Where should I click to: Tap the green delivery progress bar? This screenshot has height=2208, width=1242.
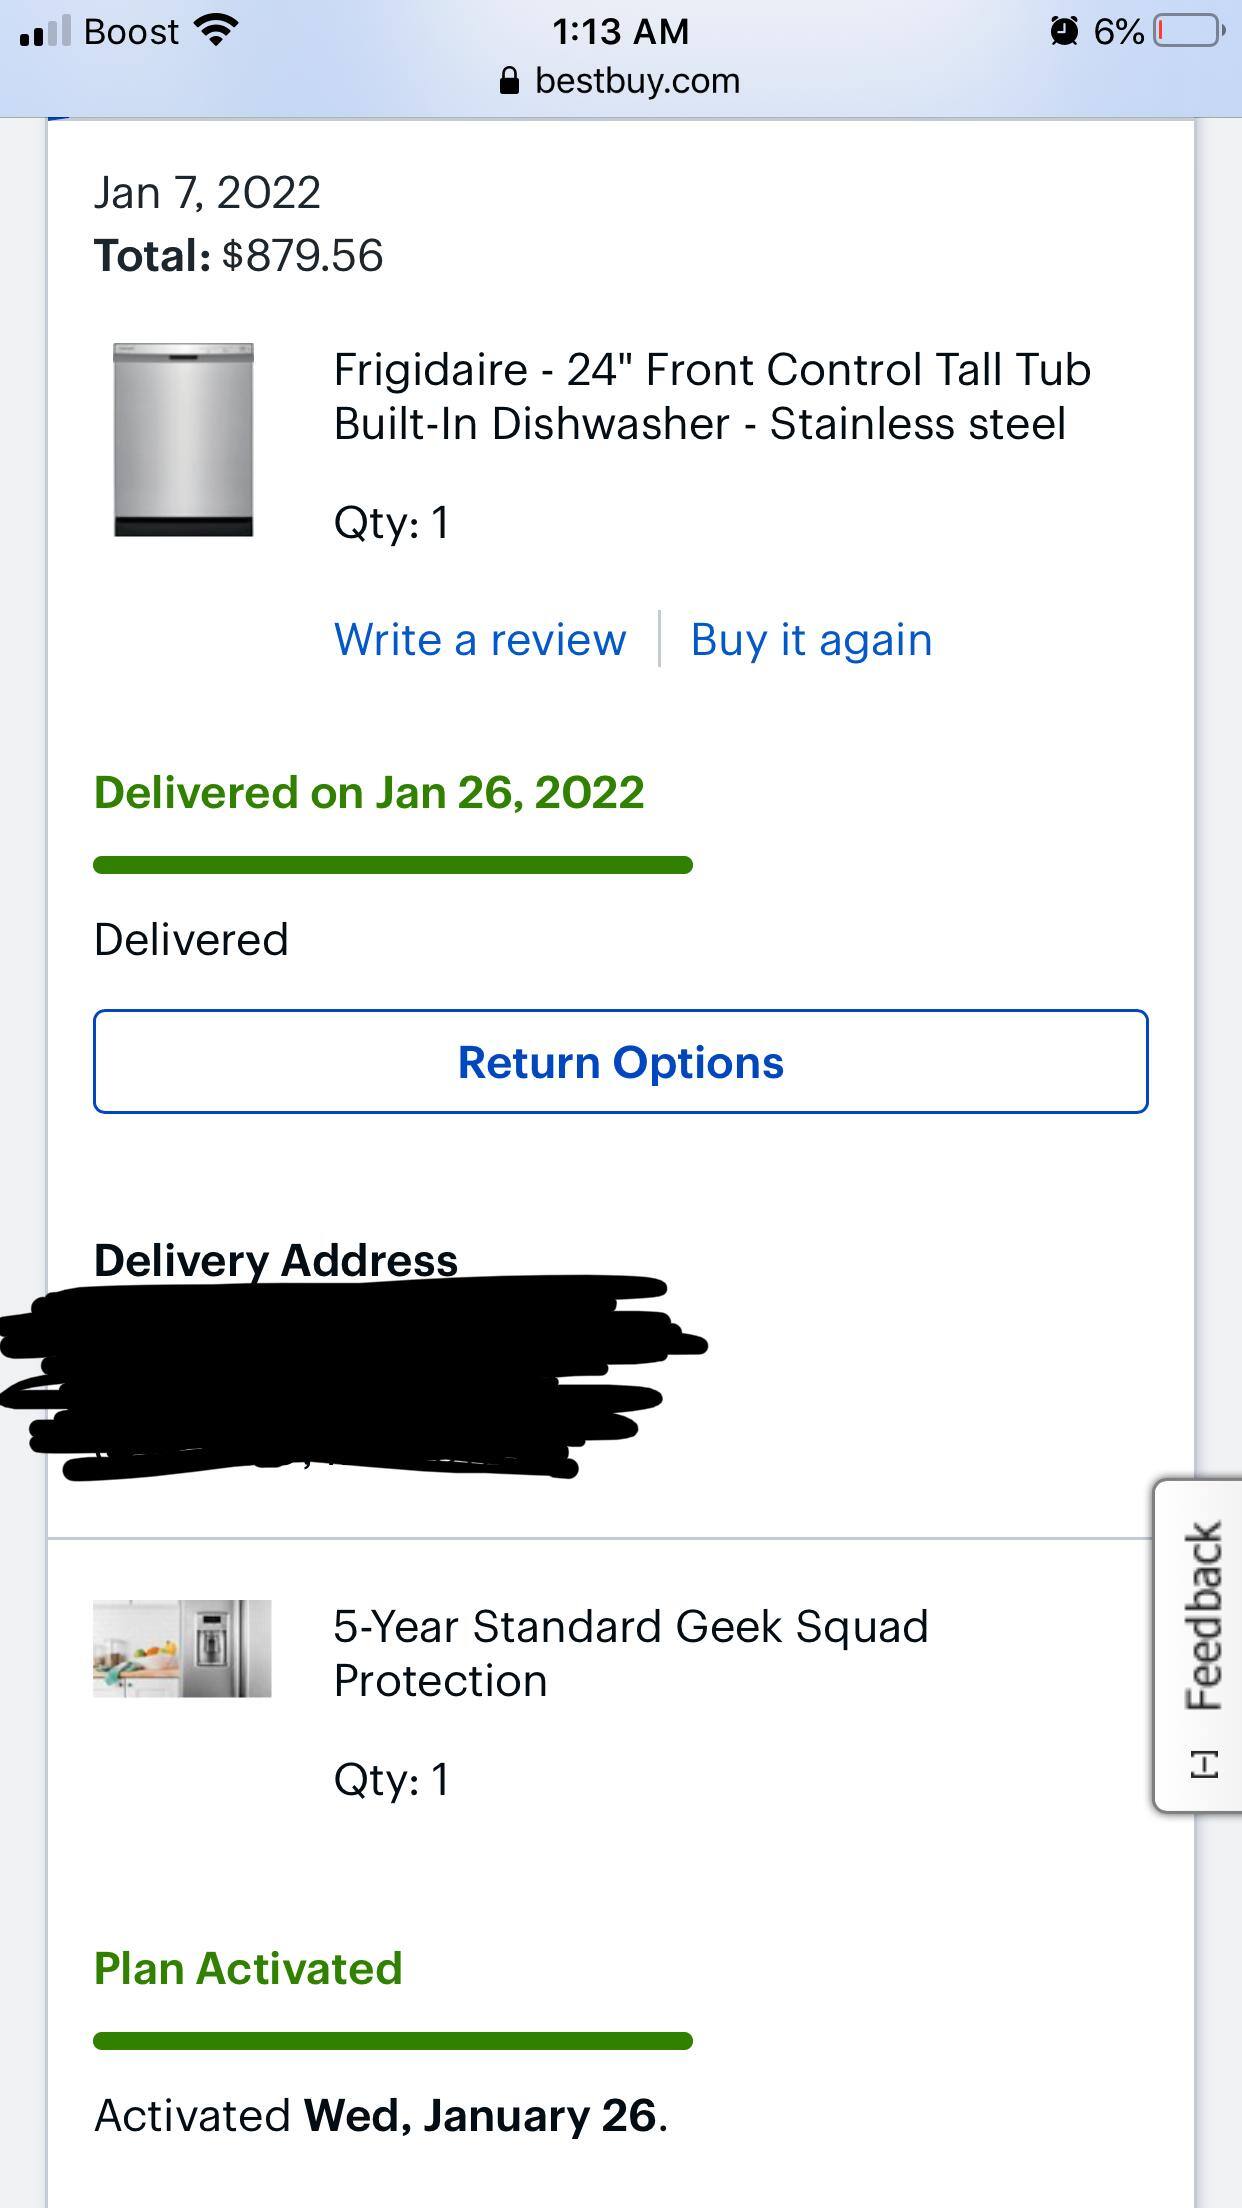click(x=392, y=865)
